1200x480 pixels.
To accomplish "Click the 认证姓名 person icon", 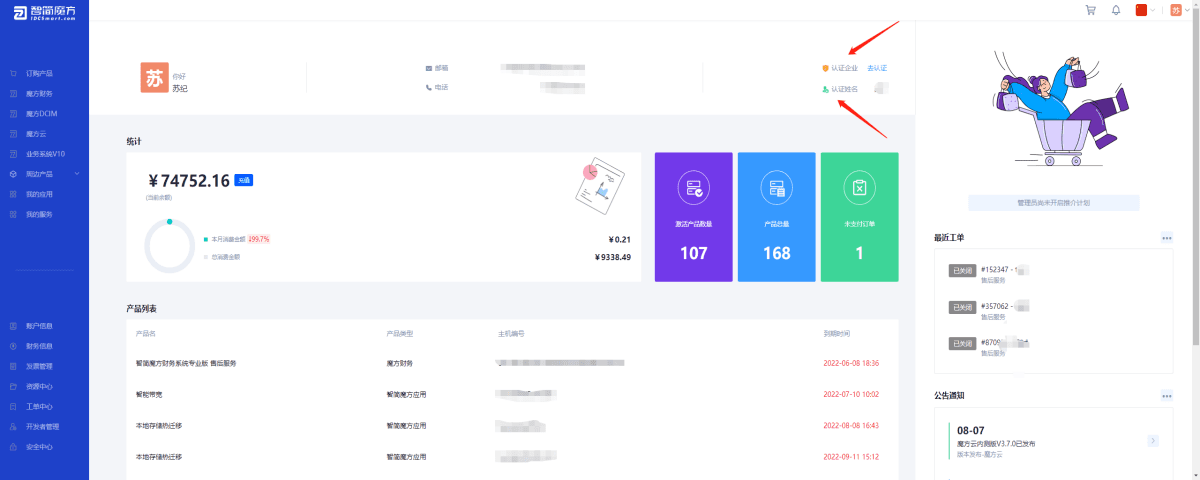I will click(825, 89).
